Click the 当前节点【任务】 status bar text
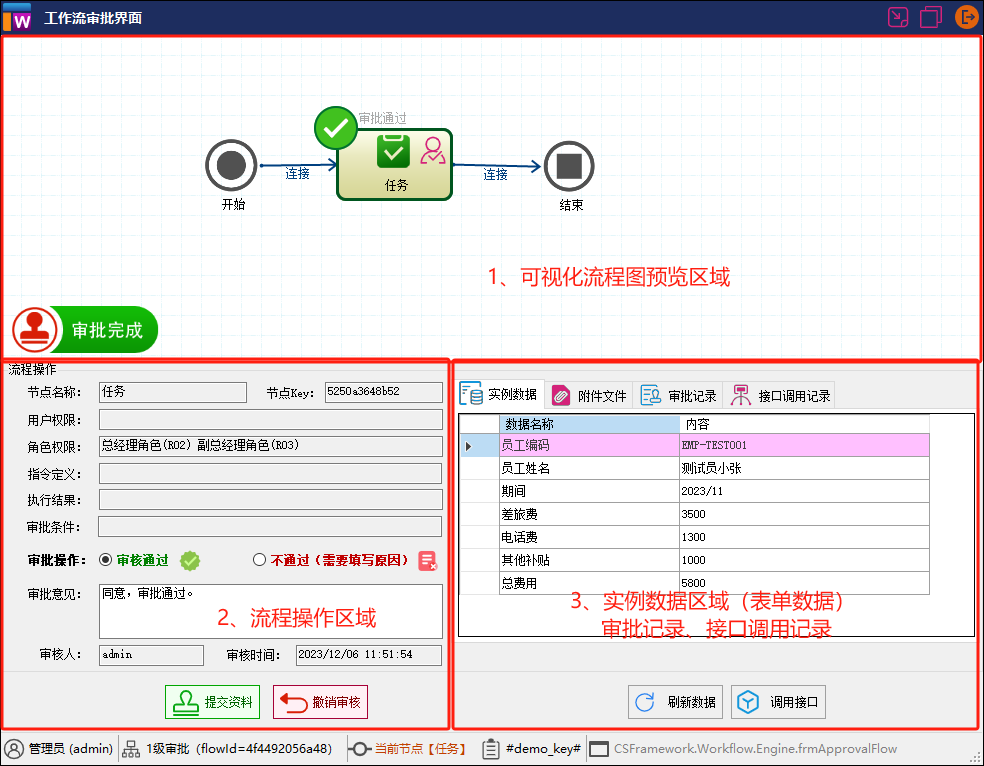The width and height of the screenshot is (984, 766). tap(420, 749)
